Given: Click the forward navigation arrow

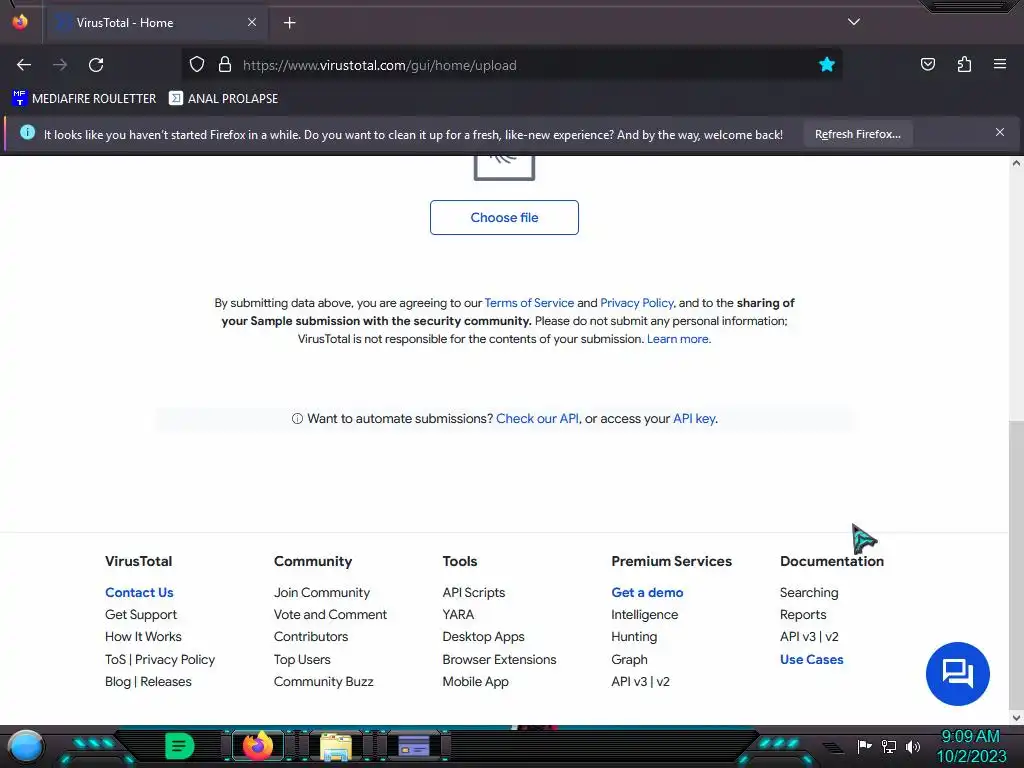Looking at the screenshot, I should pyautogui.click(x=60, y=65).
